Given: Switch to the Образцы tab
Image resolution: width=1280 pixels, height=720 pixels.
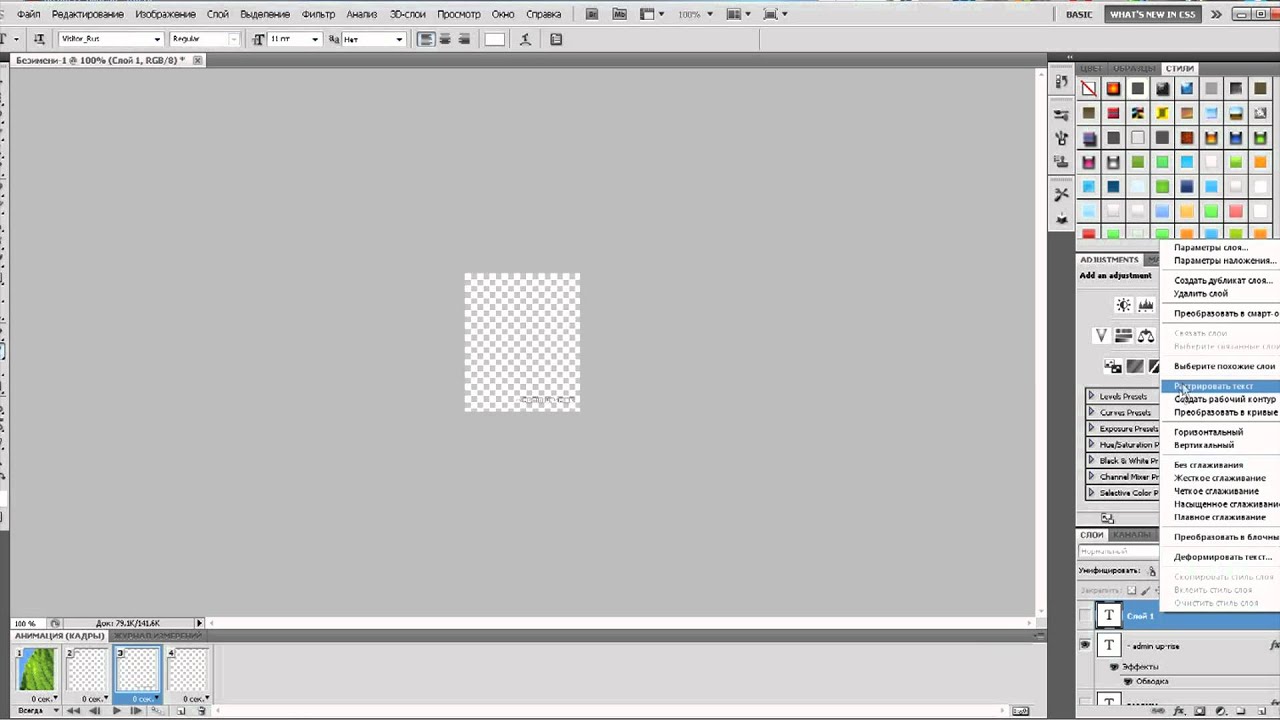Looking at the screenshot, I should tap(1134, 68).
